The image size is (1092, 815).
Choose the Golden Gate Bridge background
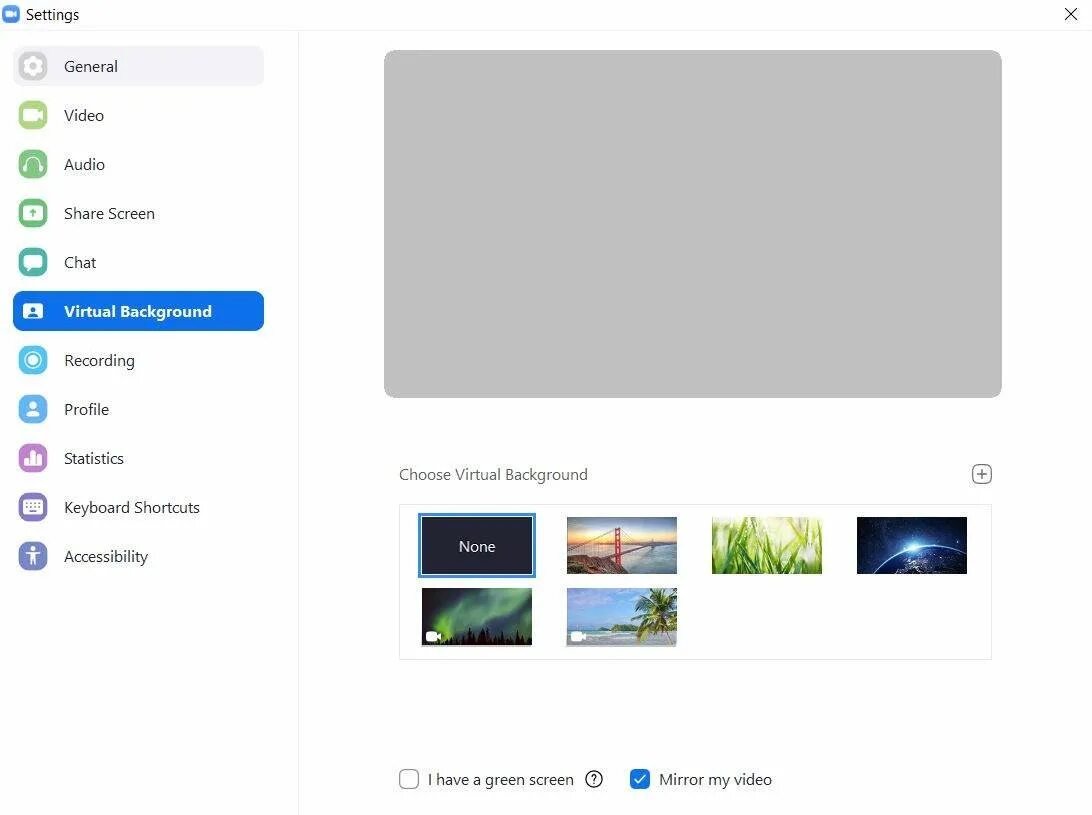click(622, 545)
